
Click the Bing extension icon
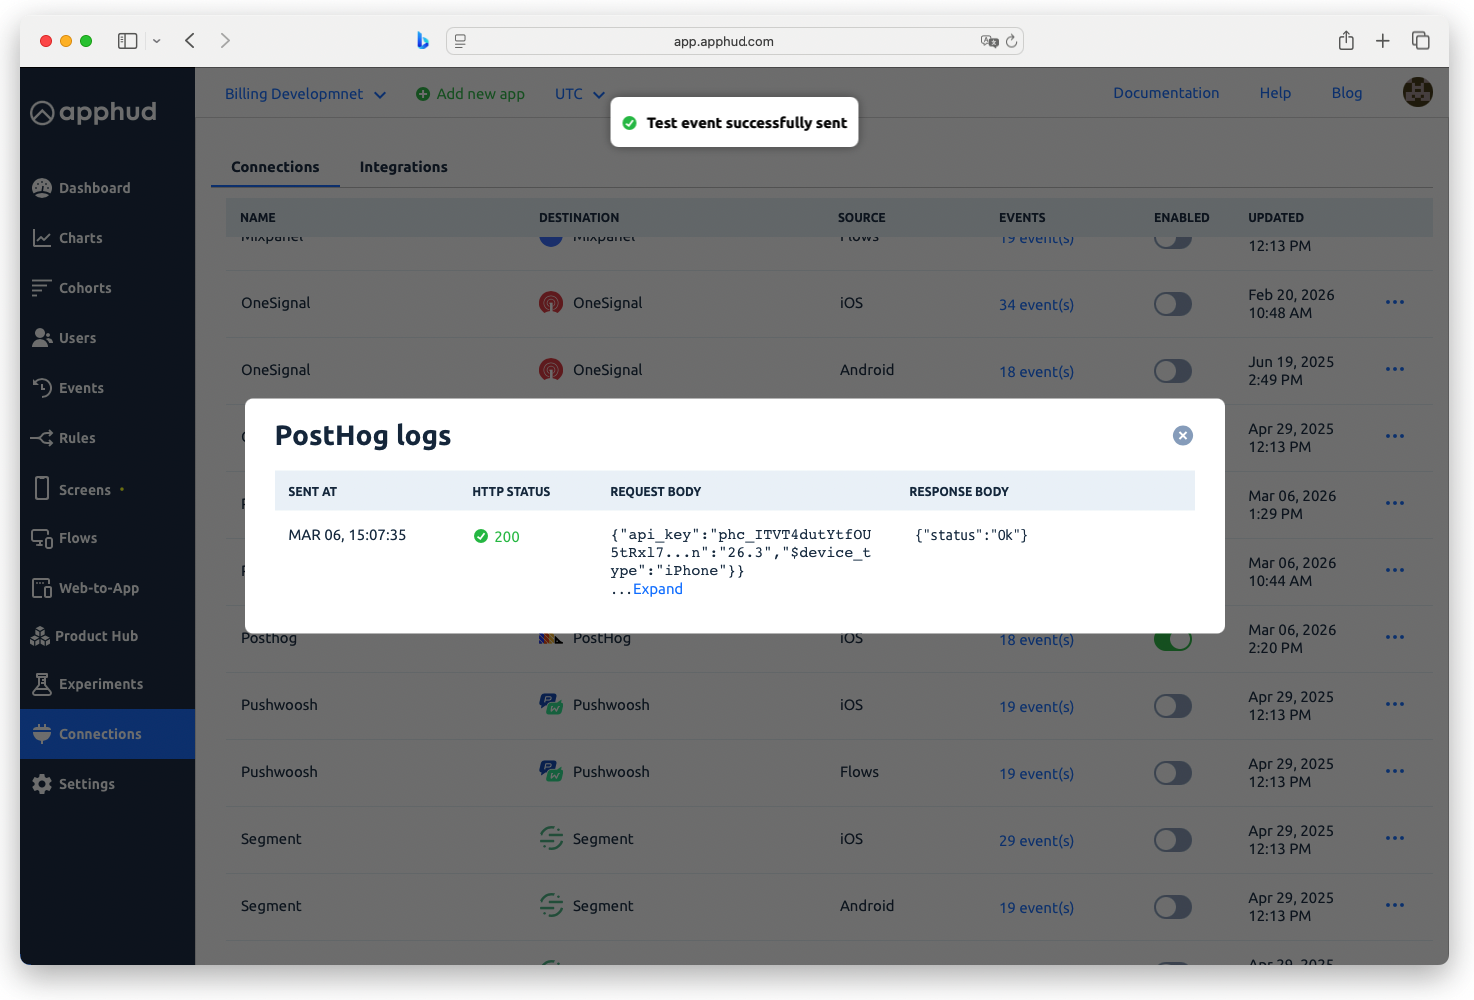pyautogui.click(x=423, y=41)
